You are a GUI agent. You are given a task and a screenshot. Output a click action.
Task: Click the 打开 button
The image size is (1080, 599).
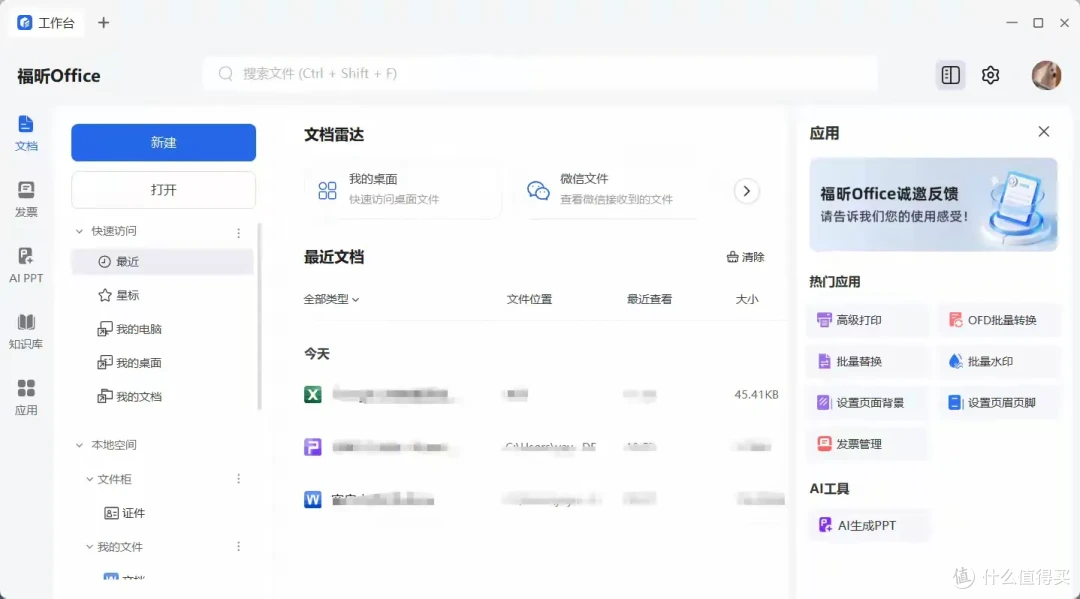[163, 190]
